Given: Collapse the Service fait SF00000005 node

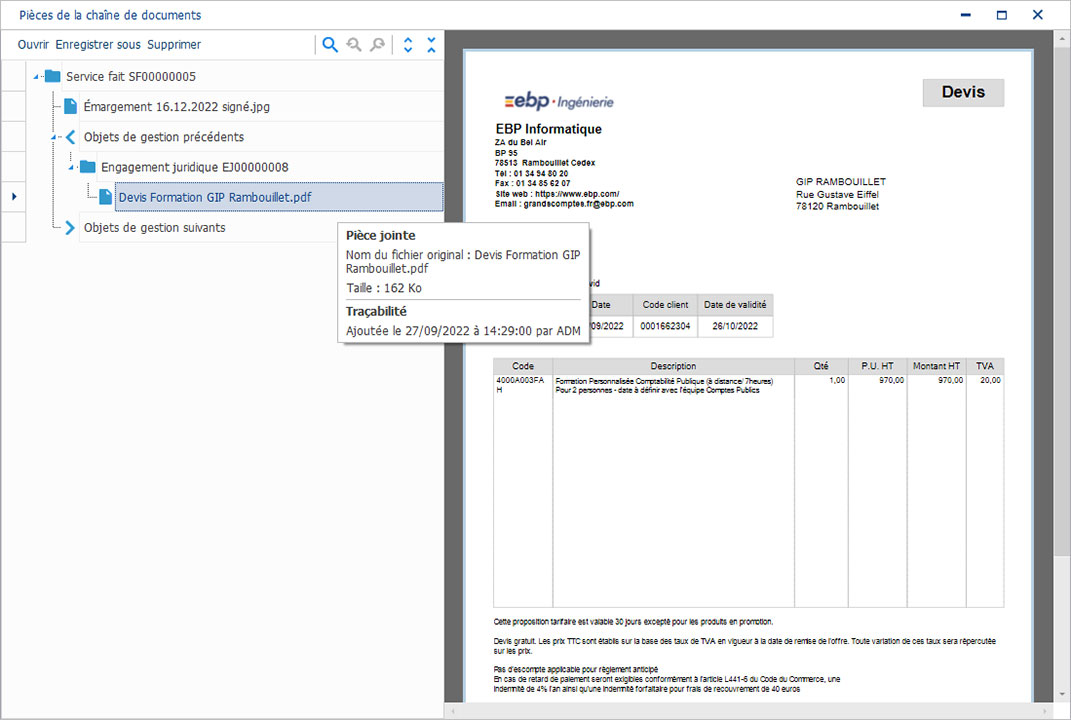Looking at the screenshot, I should tap(36, 77).
